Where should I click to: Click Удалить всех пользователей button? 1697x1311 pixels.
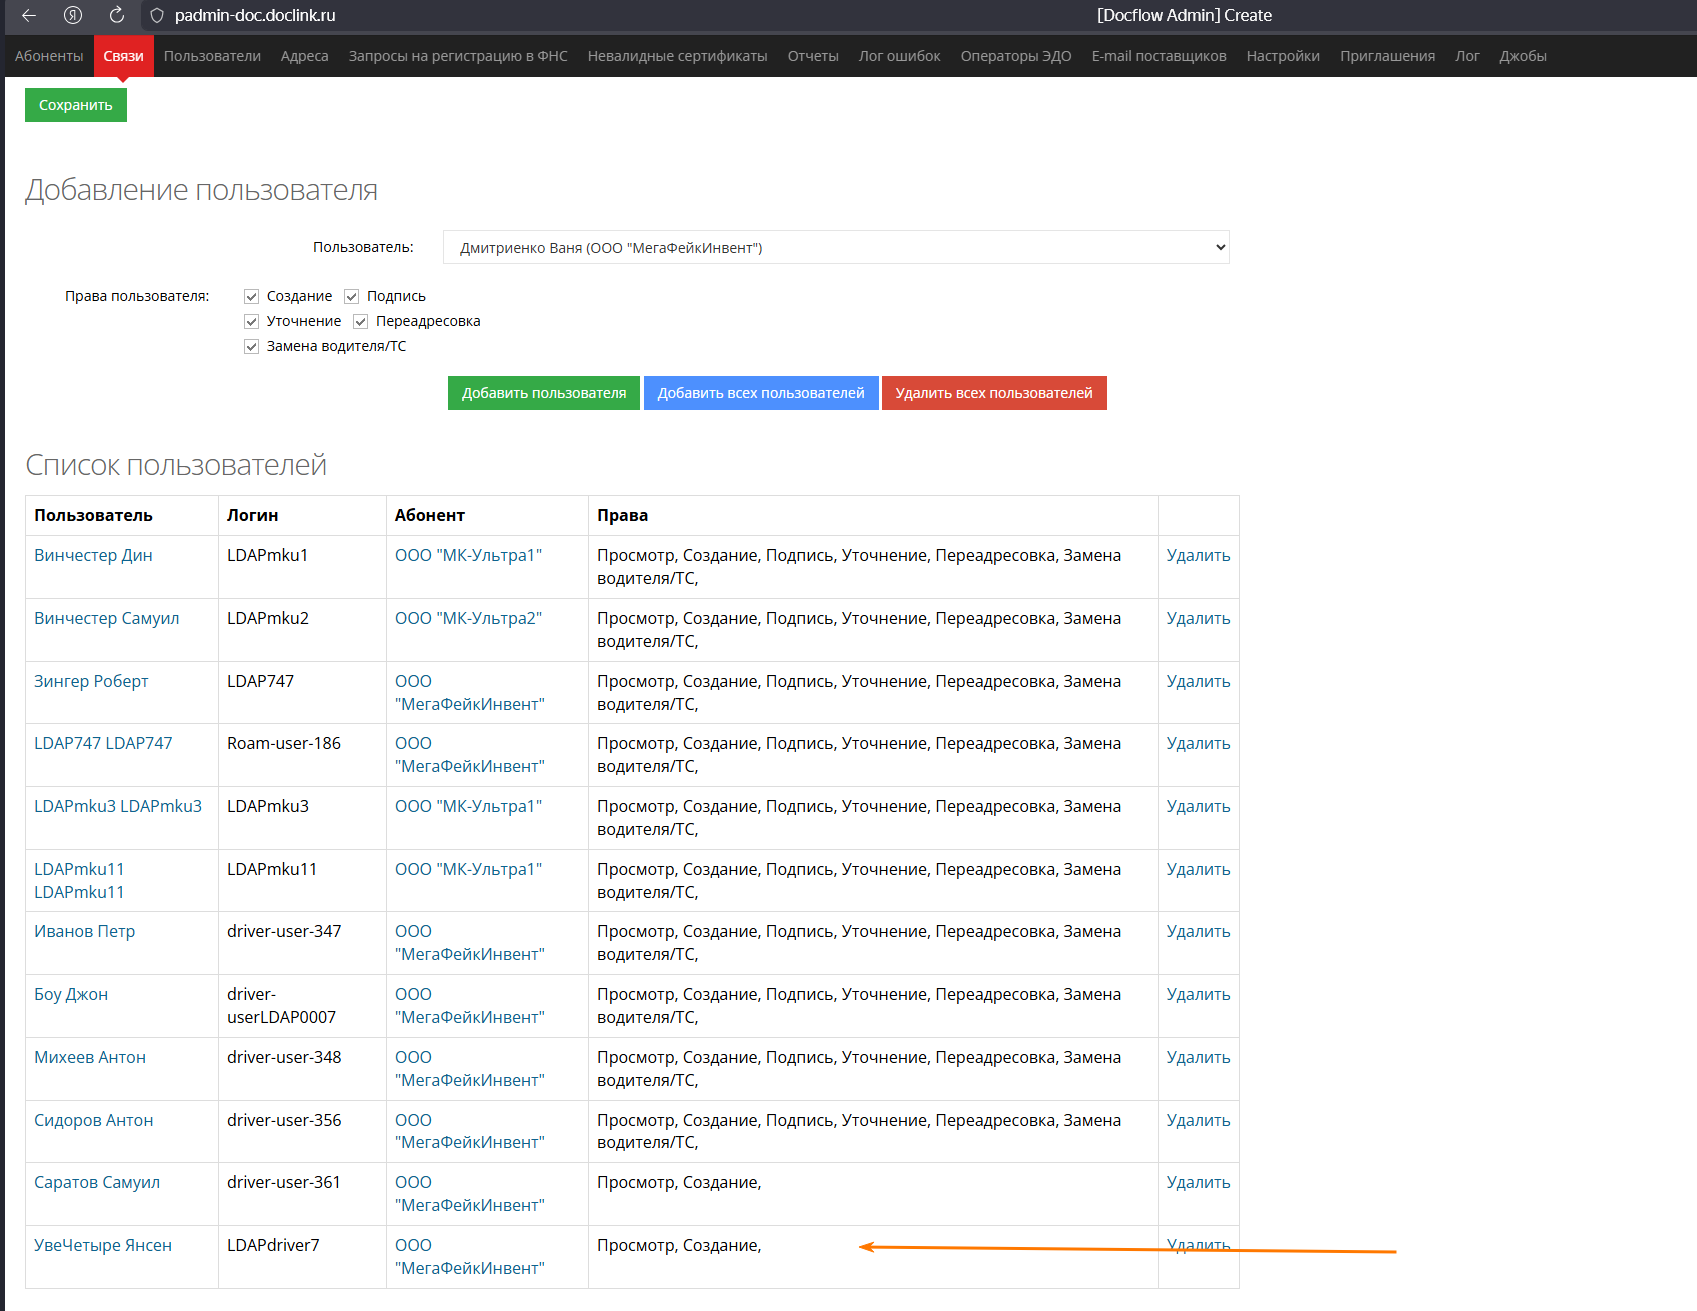click(x=994, y=393)
